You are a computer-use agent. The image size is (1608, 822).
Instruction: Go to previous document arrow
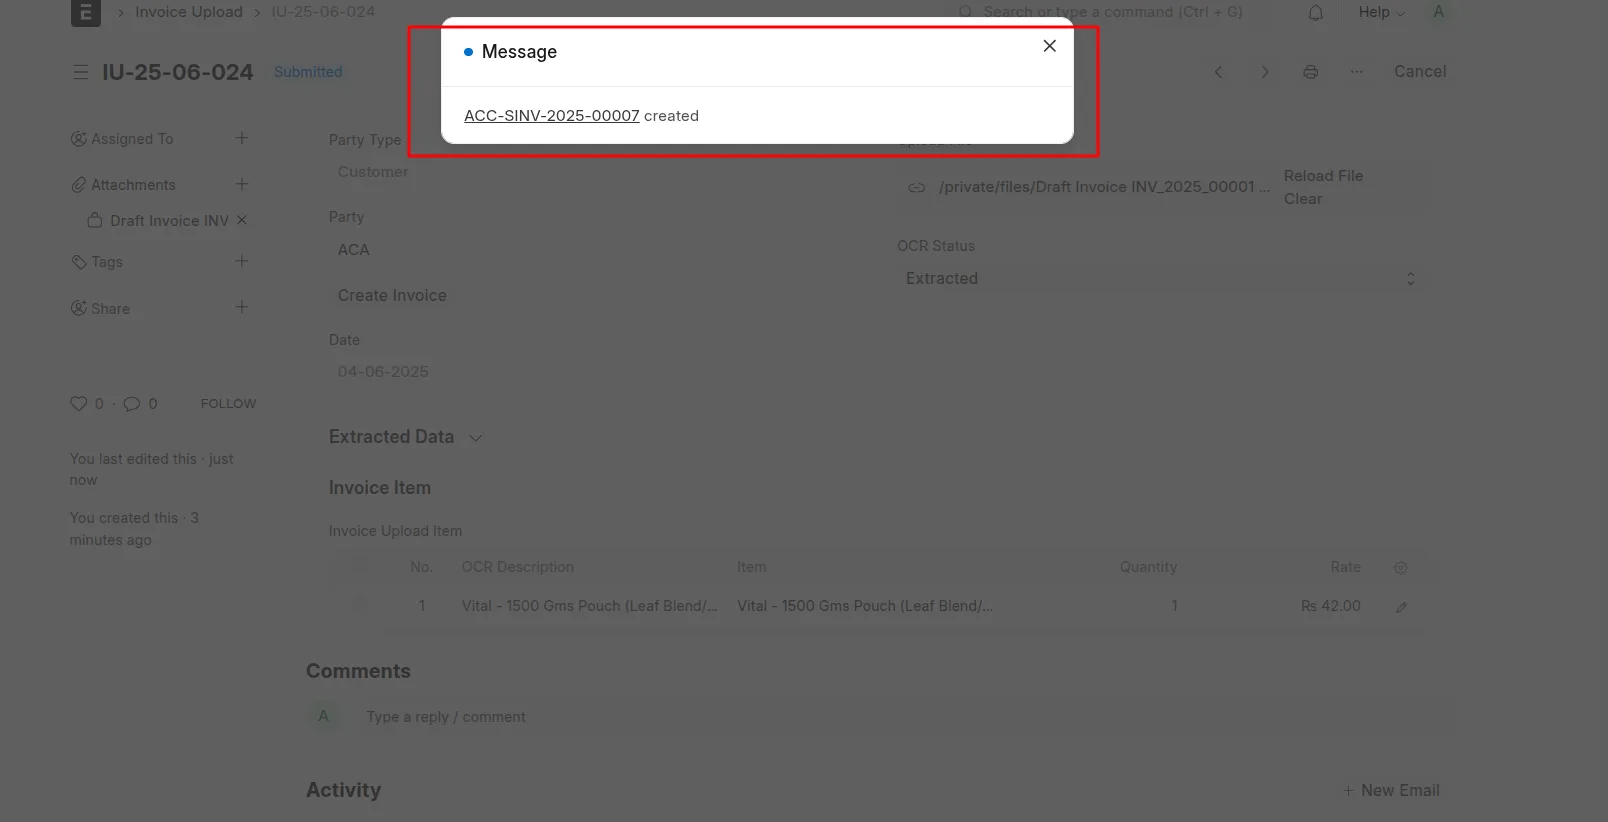(x=1218, y=72)
